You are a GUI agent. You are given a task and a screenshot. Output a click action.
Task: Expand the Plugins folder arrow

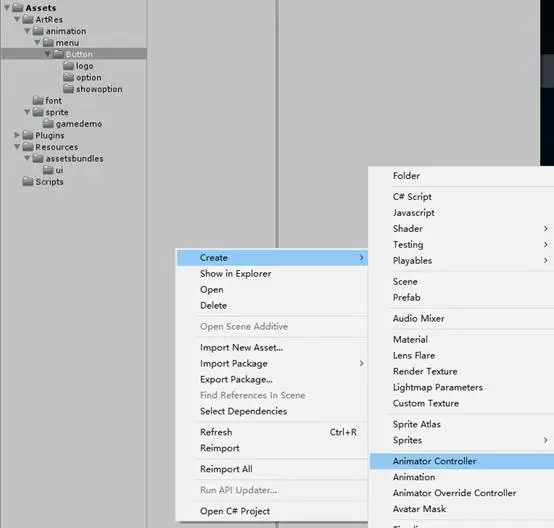pyautogui.click(x=17, y=135)
